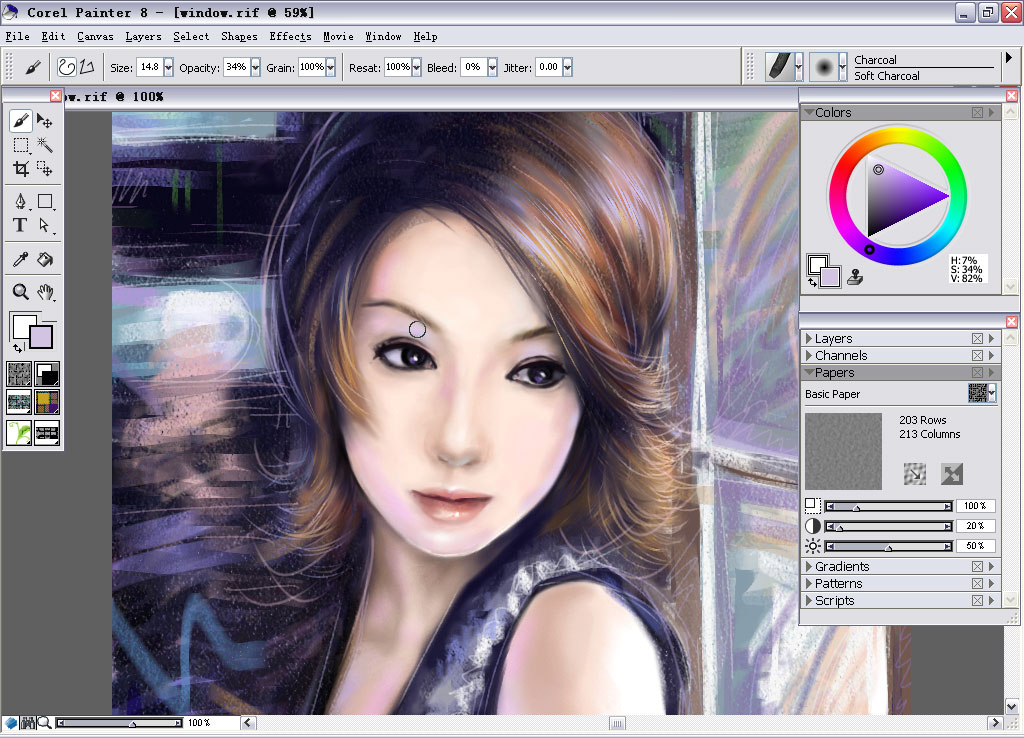
Task: Open the brush selector bar flyout arrow
Action: (1009, 58)
